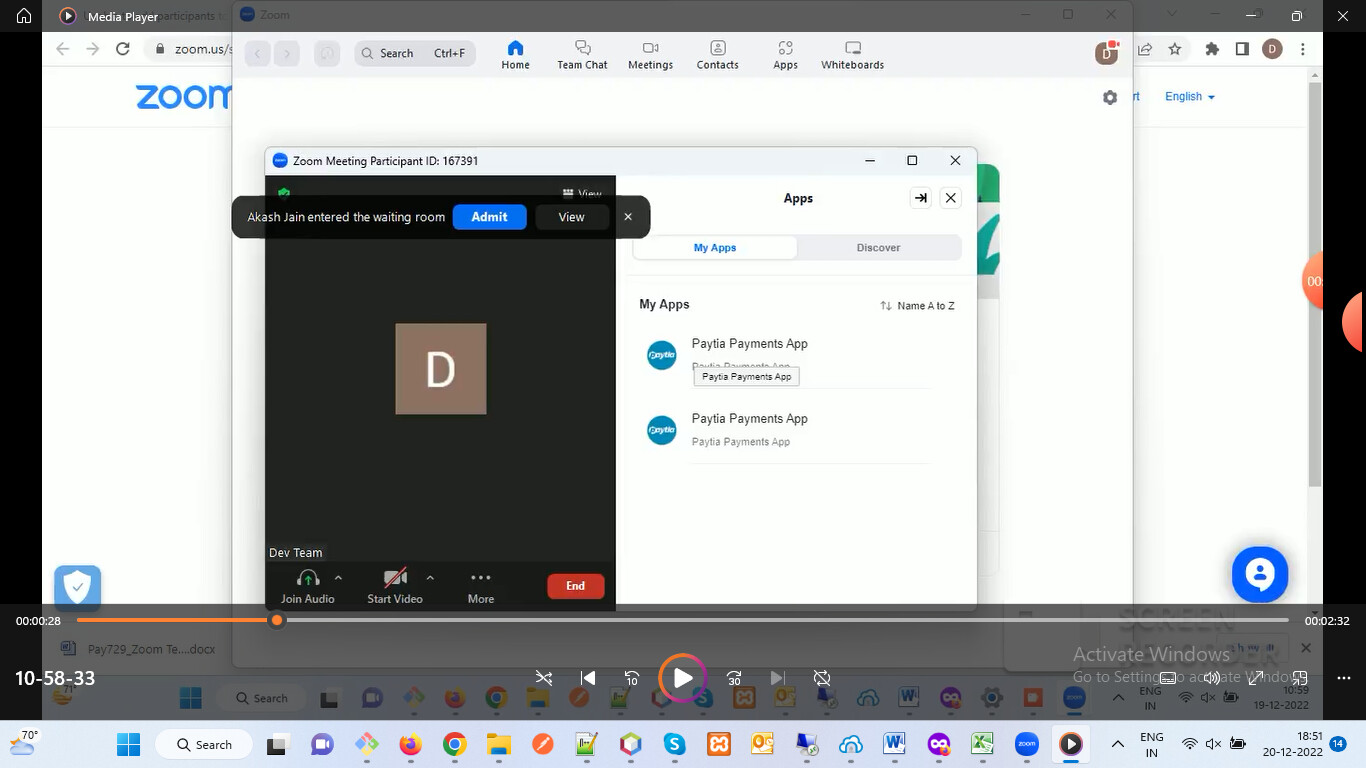Admit Akash Jain from waiting room
The image size is (1366, 768).
click(489, 217)
